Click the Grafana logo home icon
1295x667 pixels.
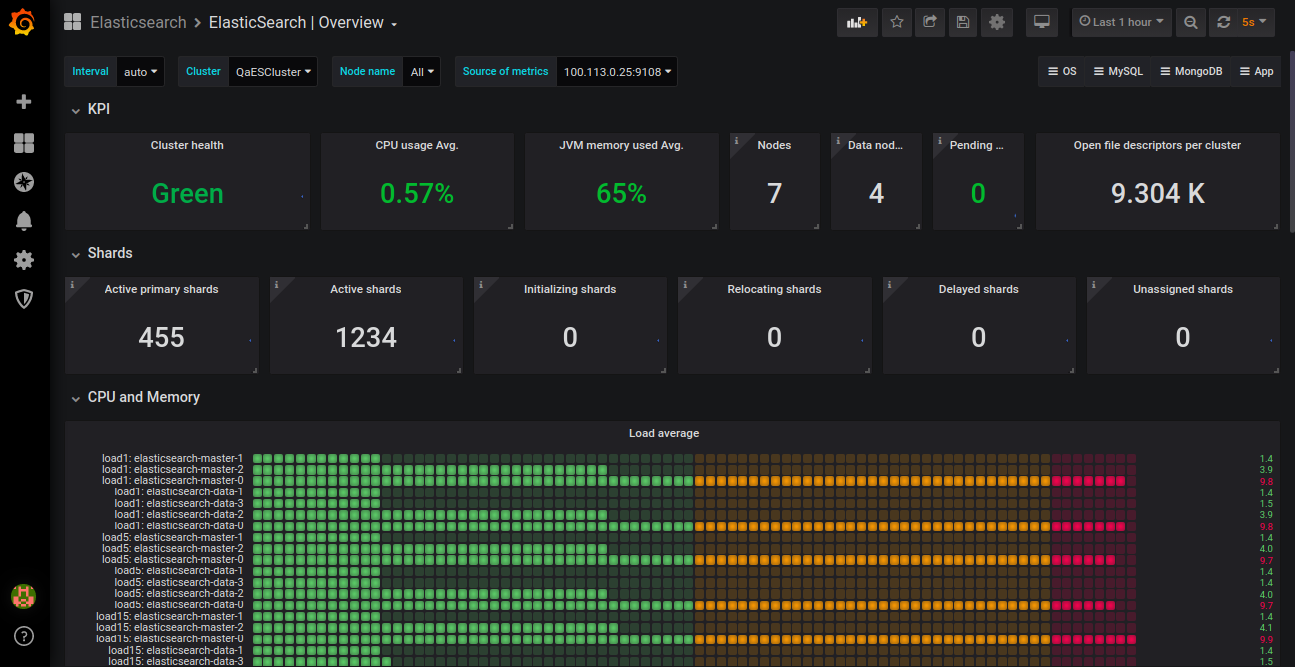[24, 22]
